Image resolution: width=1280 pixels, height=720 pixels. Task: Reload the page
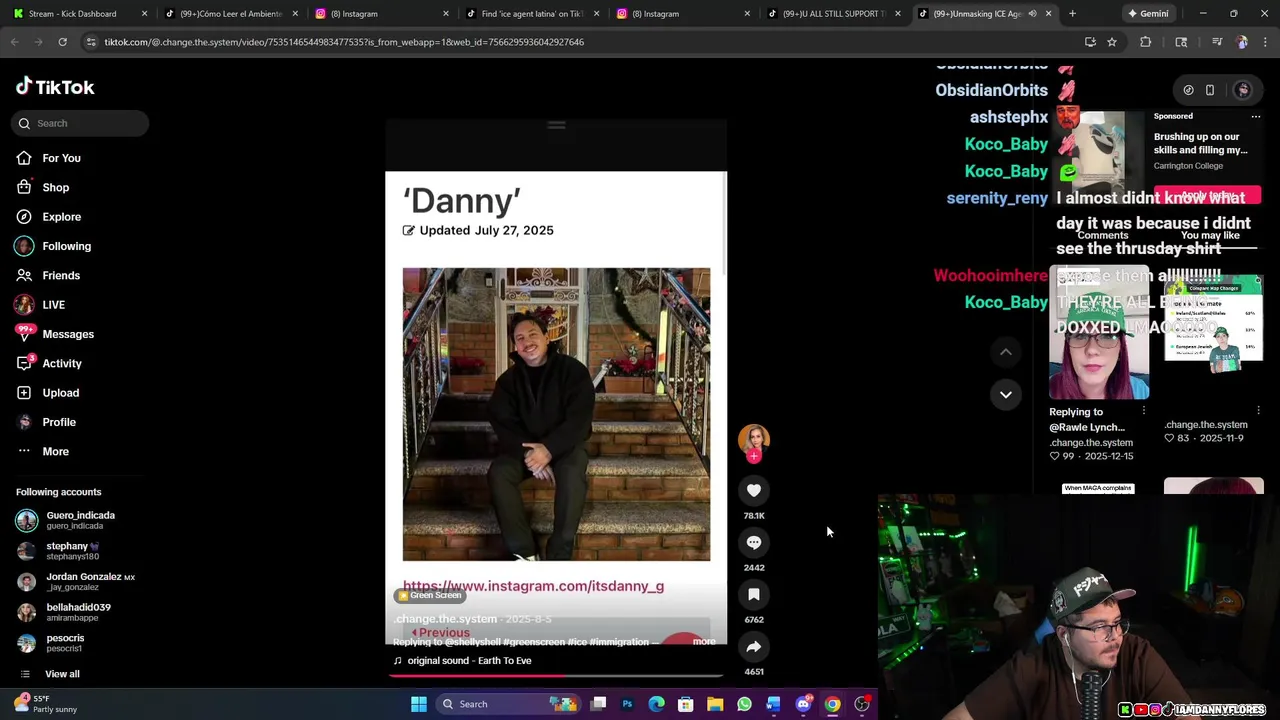pos(62,42)
